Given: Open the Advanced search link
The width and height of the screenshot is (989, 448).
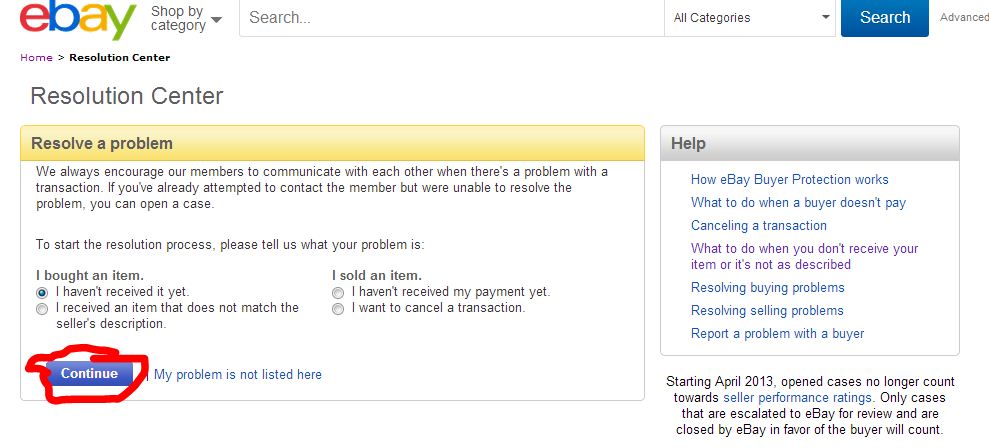Looking at the screenshot, I should coord(964,17).
